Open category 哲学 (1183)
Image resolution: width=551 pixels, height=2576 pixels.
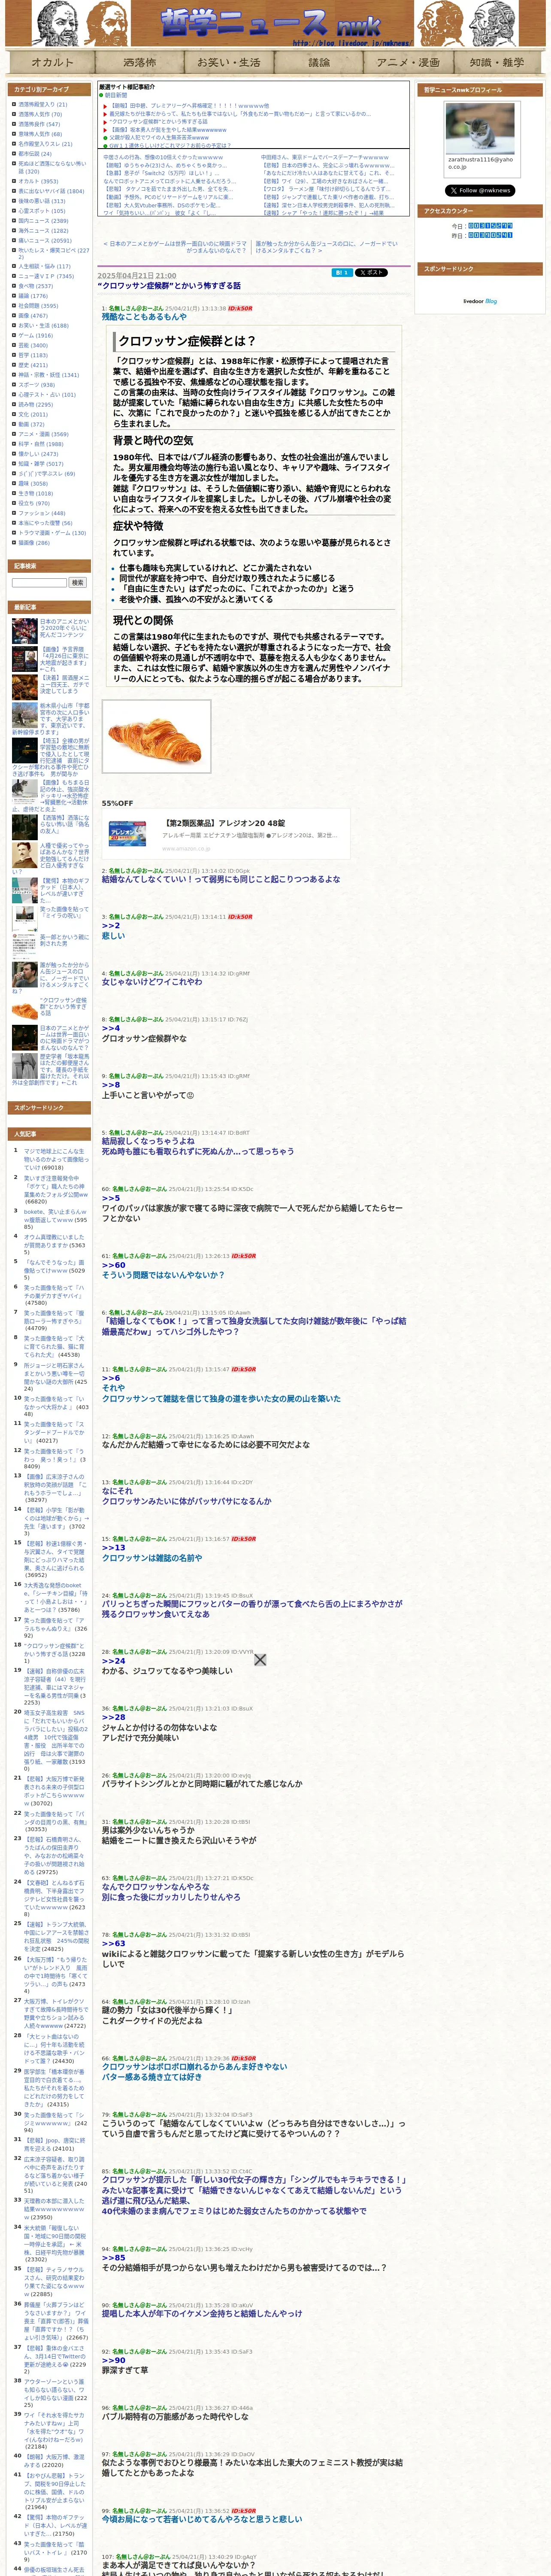32,355
